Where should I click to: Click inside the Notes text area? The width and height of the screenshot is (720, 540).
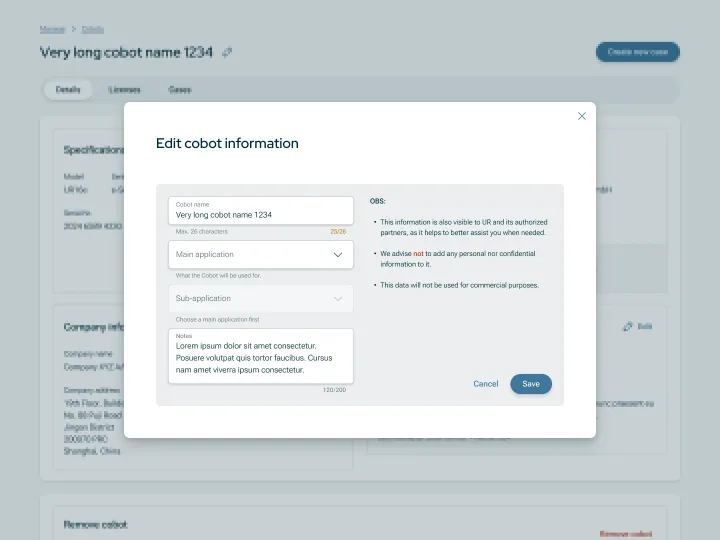(x=260, y=358)
